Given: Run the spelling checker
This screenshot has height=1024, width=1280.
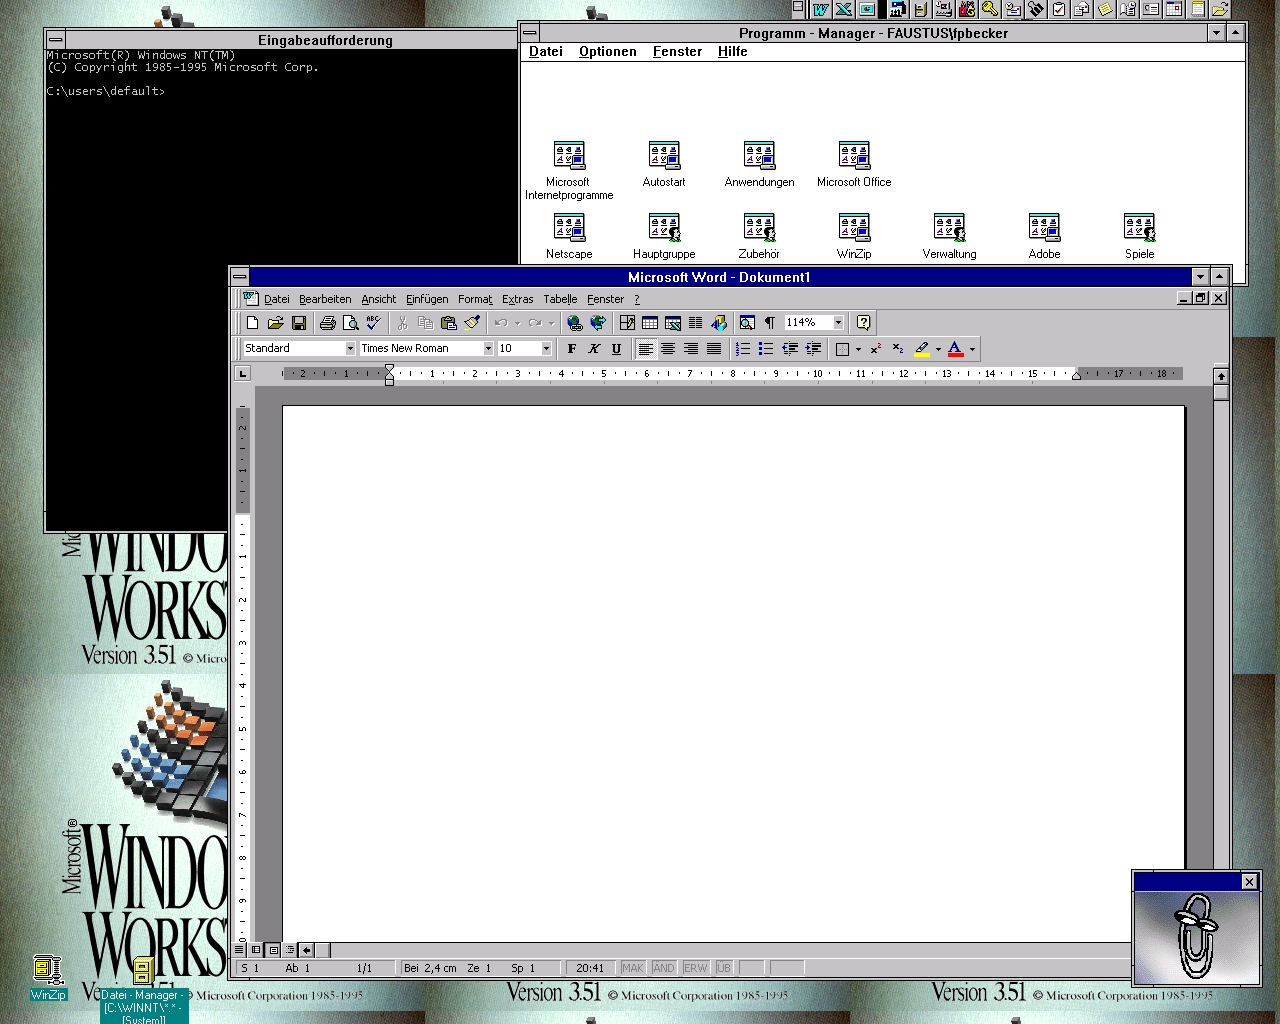Looking at the screenshot, I should pyautogui.click(x=373, y=323).
